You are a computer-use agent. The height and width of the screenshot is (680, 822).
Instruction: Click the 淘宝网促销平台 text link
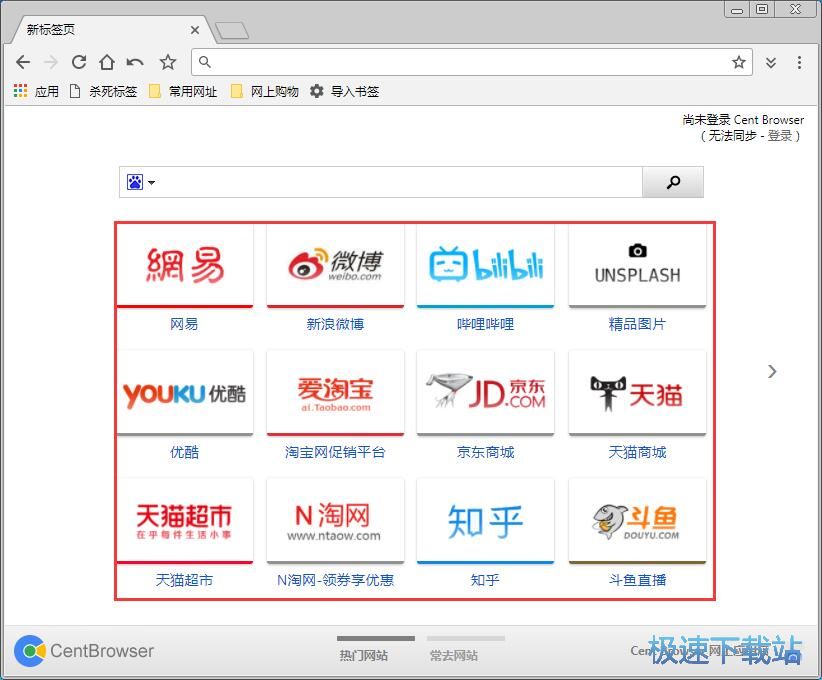335,452
